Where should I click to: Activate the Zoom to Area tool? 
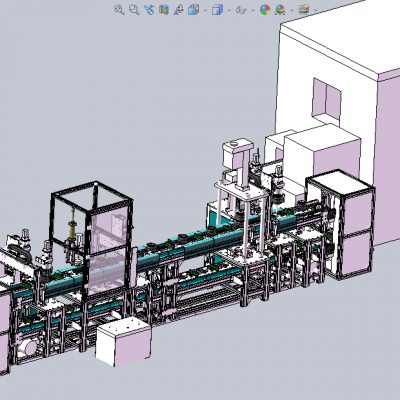pyautogui.click(x=134, y=10)
